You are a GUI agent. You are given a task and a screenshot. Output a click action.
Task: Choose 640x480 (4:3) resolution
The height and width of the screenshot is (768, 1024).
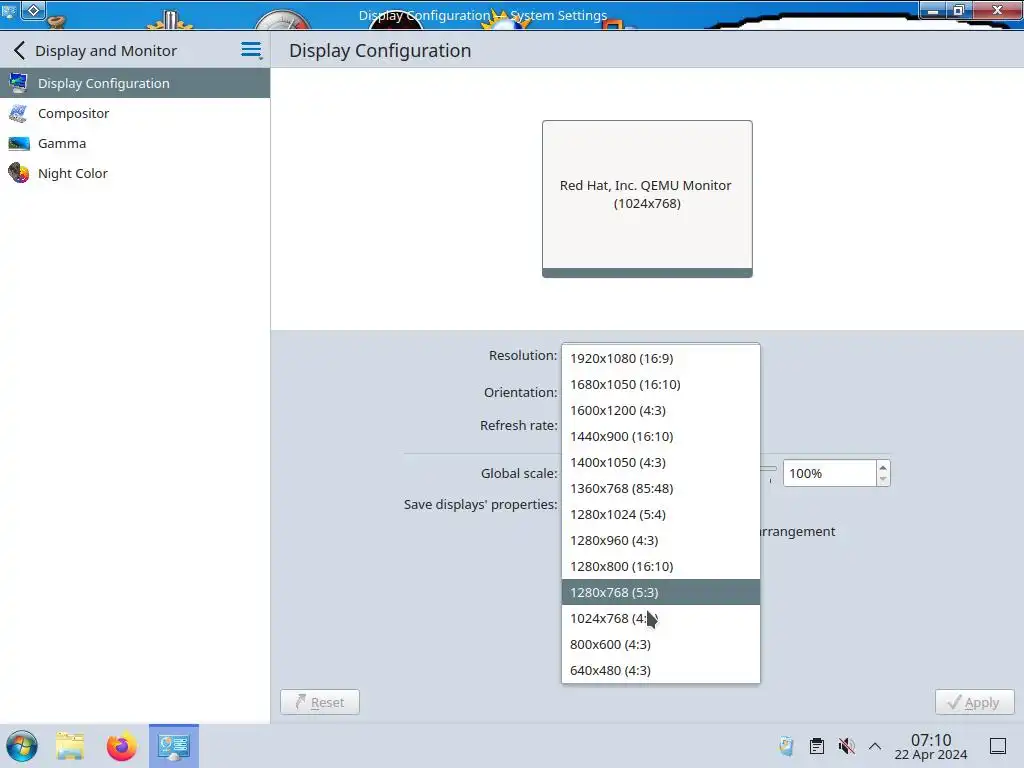660,671
